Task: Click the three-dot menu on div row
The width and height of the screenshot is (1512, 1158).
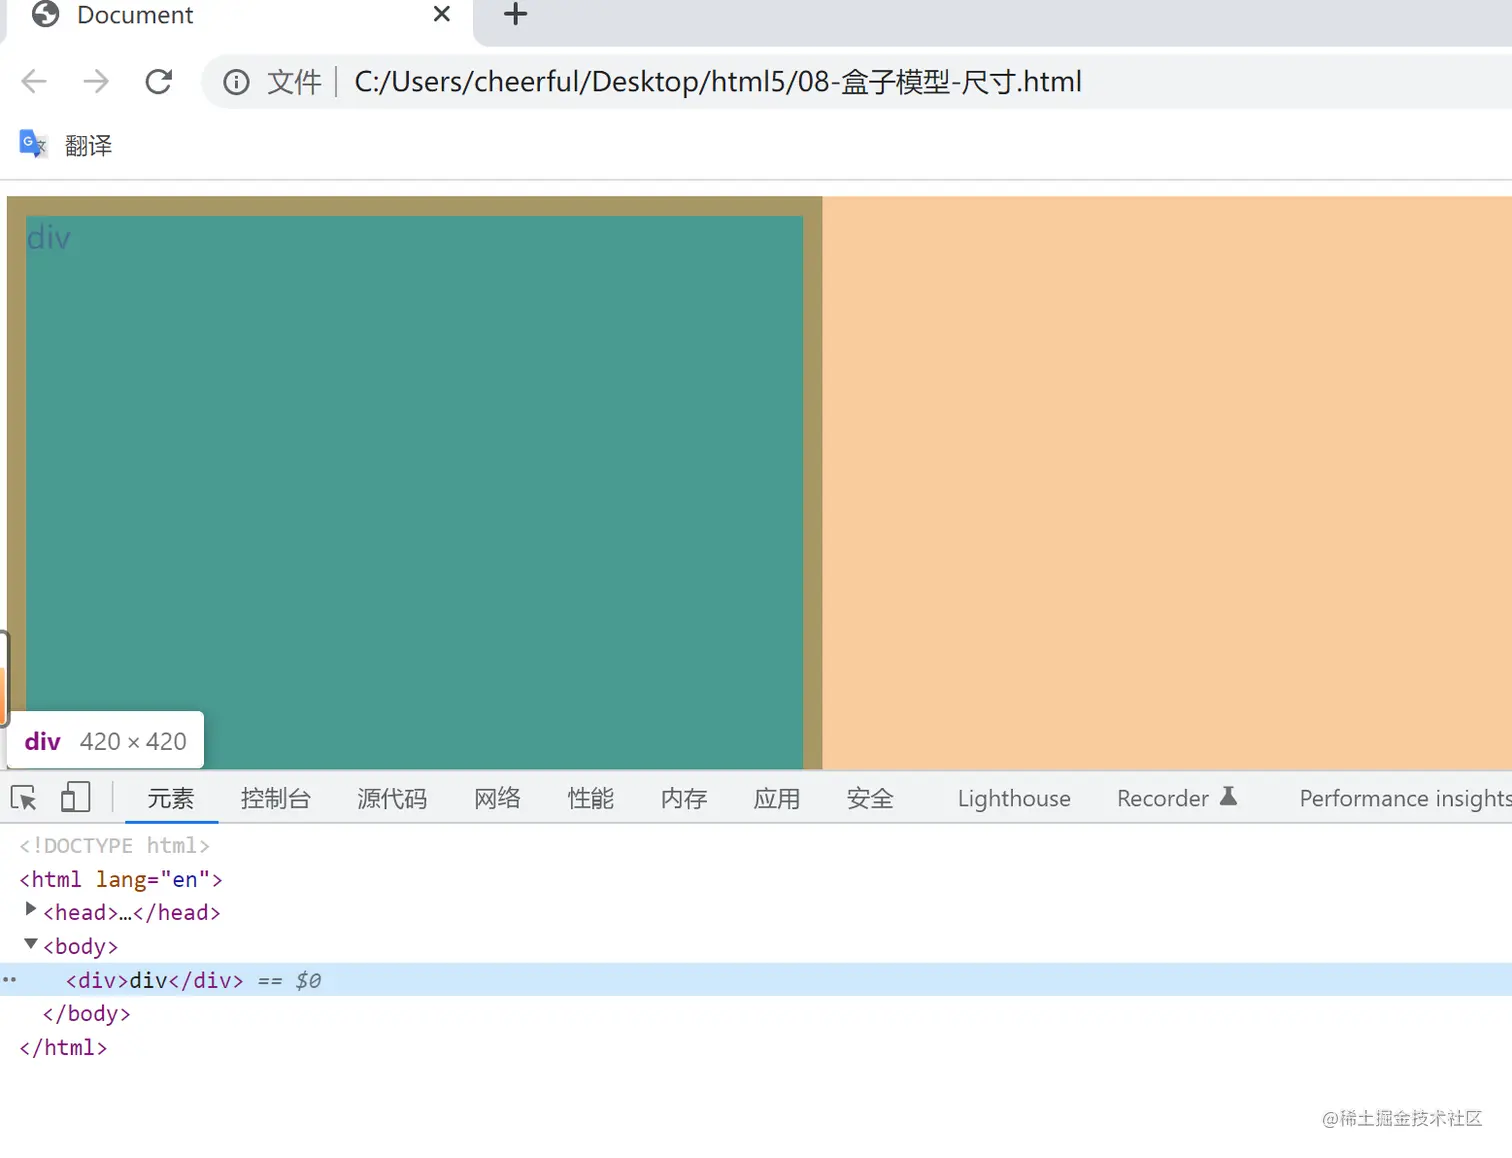Action: click(x=9, y=980)
